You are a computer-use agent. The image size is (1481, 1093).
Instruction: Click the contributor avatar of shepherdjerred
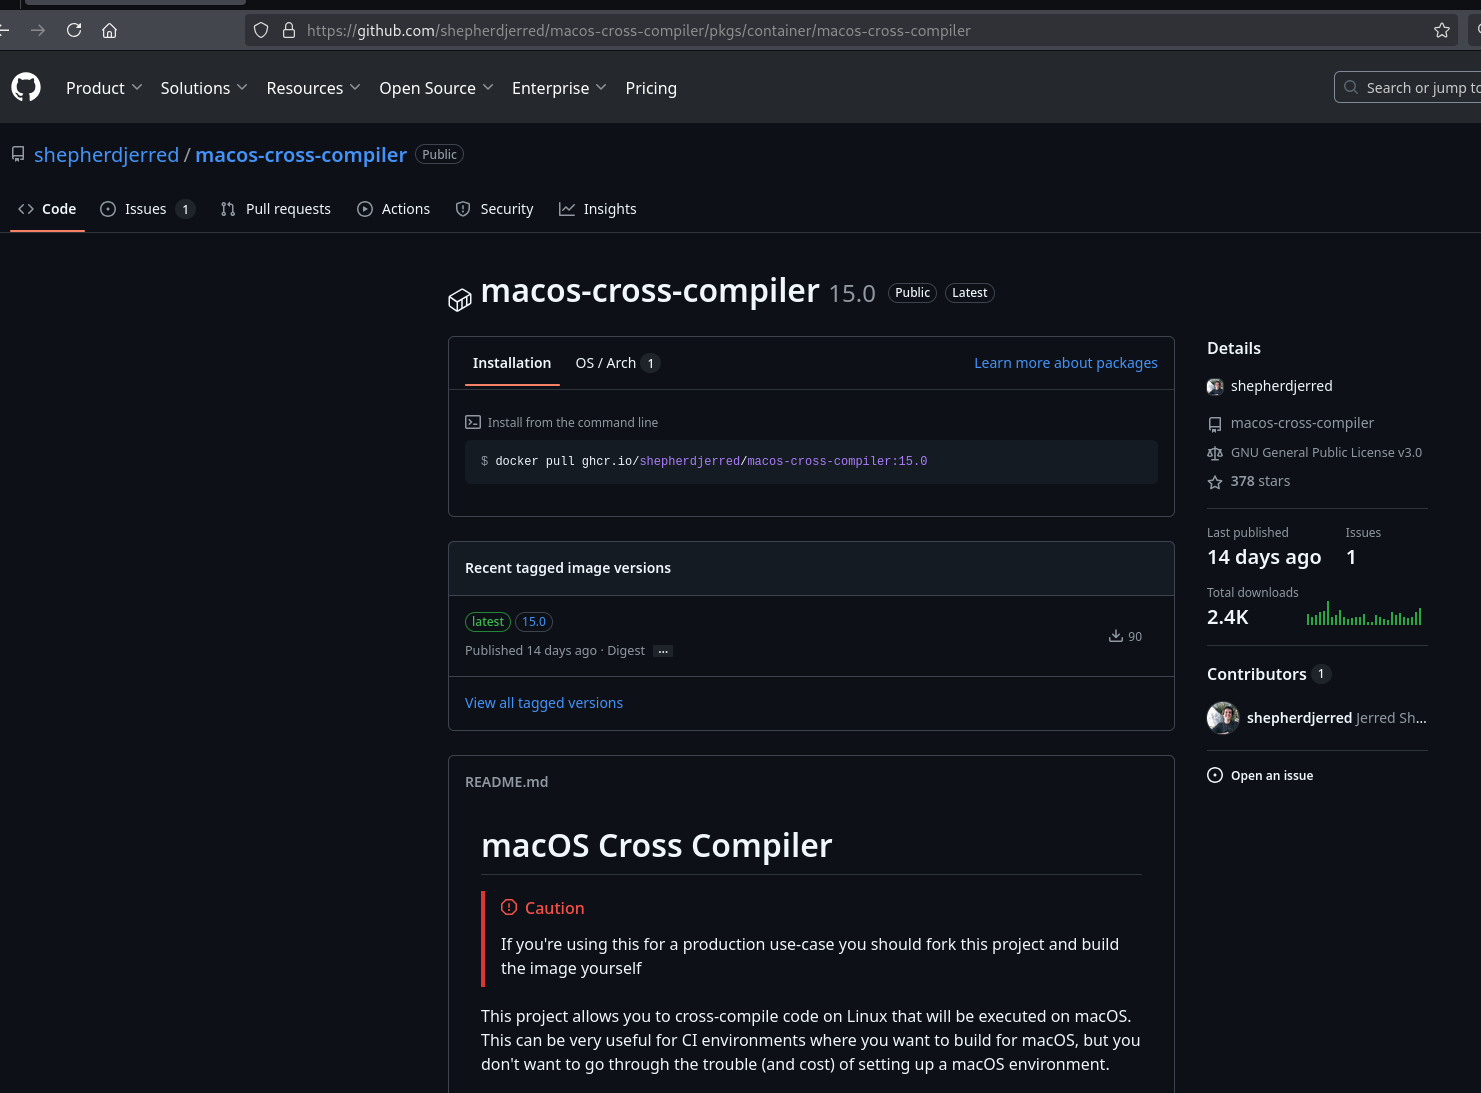1223,717
